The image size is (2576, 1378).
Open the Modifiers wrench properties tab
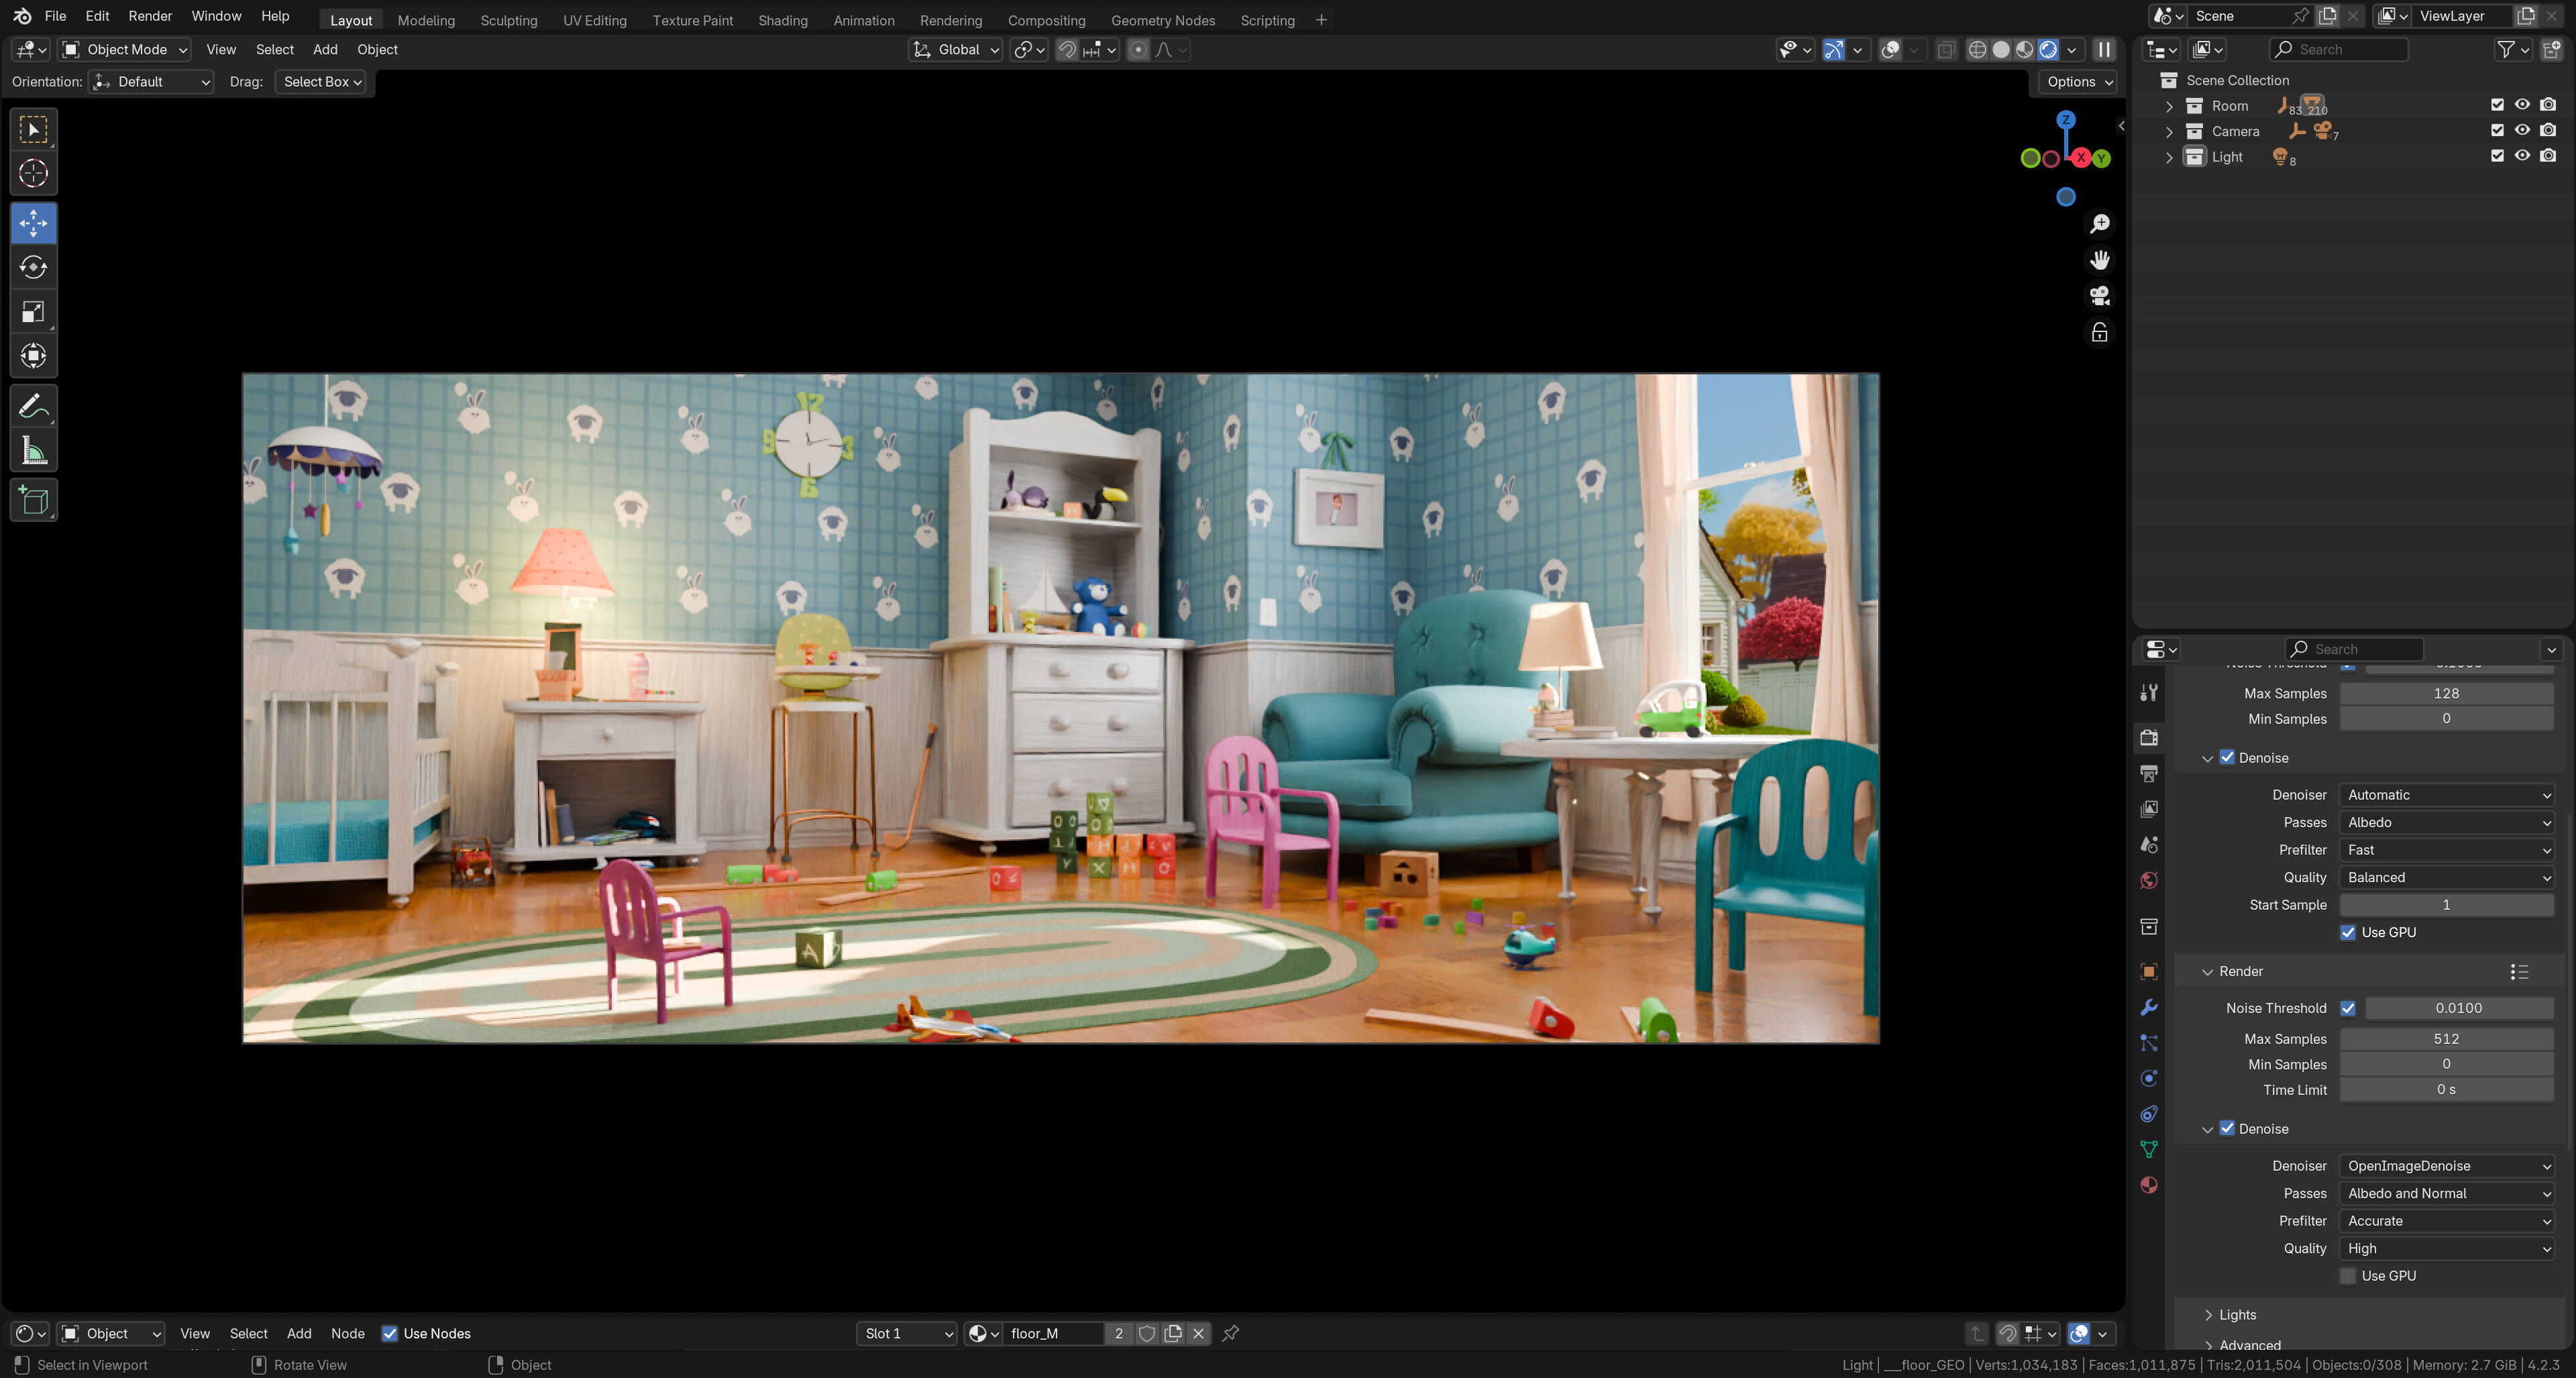tap(2148, 1007)
